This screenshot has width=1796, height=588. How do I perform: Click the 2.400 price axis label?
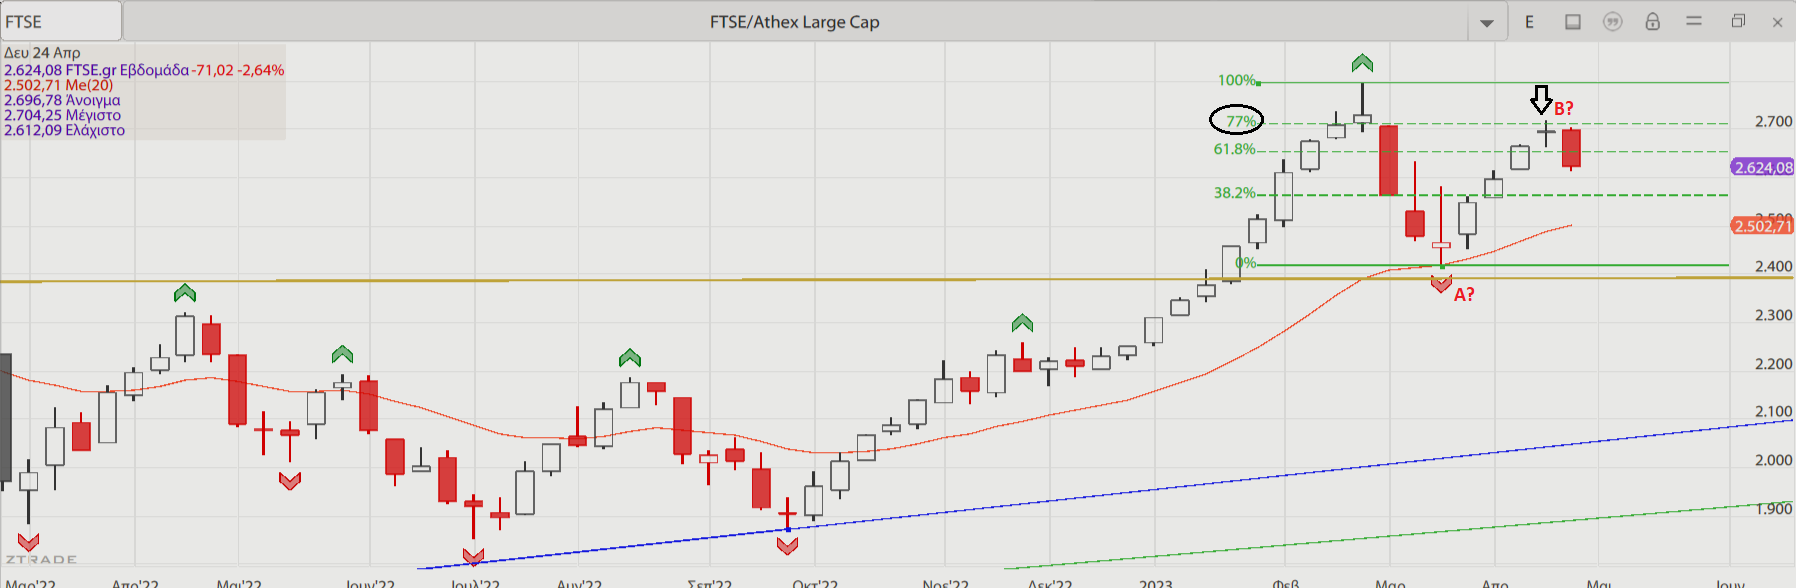point(1774,266)
